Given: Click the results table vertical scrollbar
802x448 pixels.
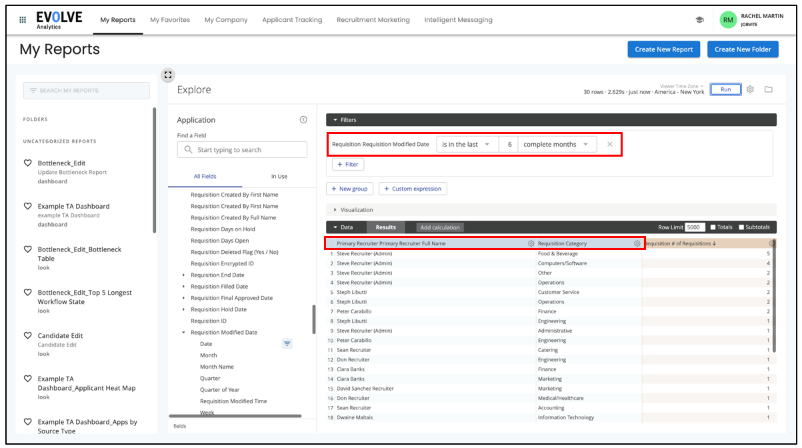Looking at the screenshot, I should (774, 297).
